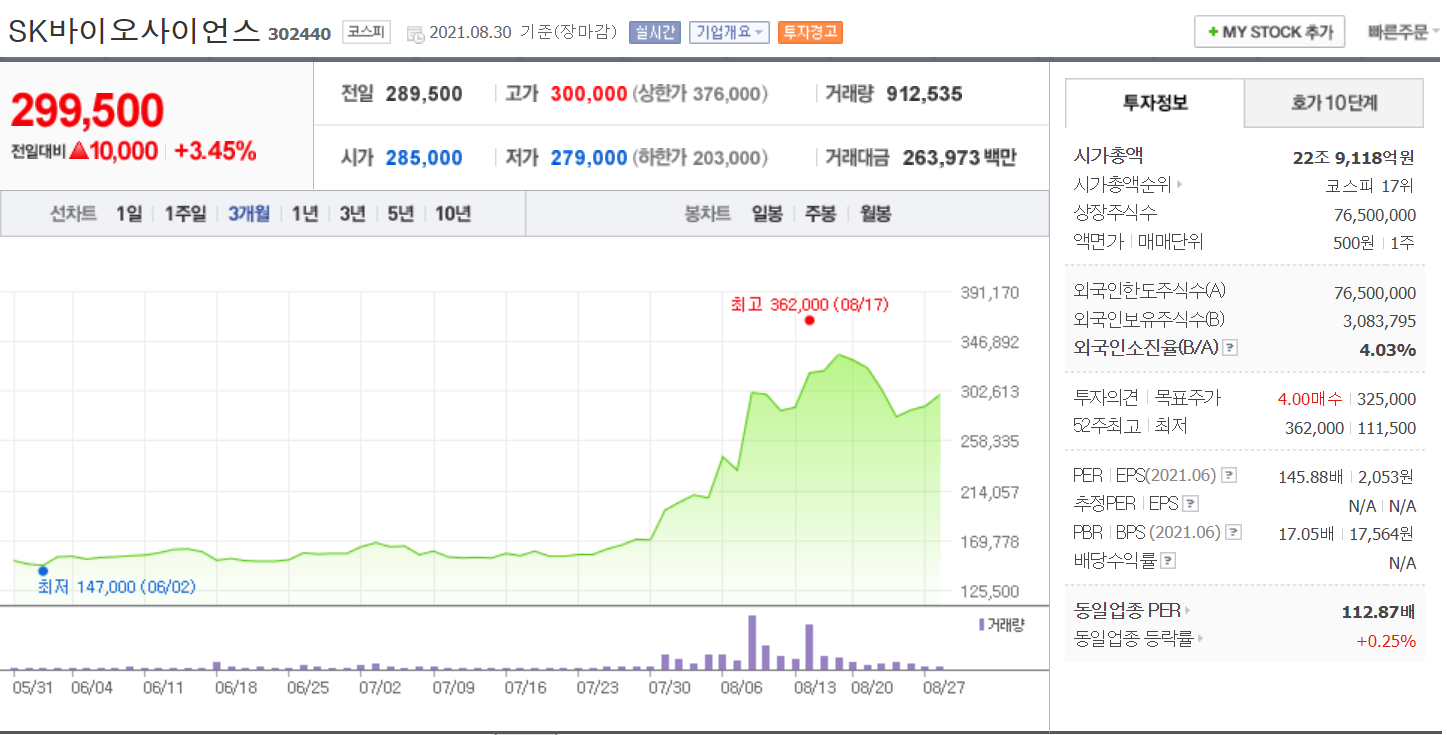This screenshot has height=735, width=1447.
Task: Click the 외국인소진율 value 4.03%
Action: coord(1388,350)
